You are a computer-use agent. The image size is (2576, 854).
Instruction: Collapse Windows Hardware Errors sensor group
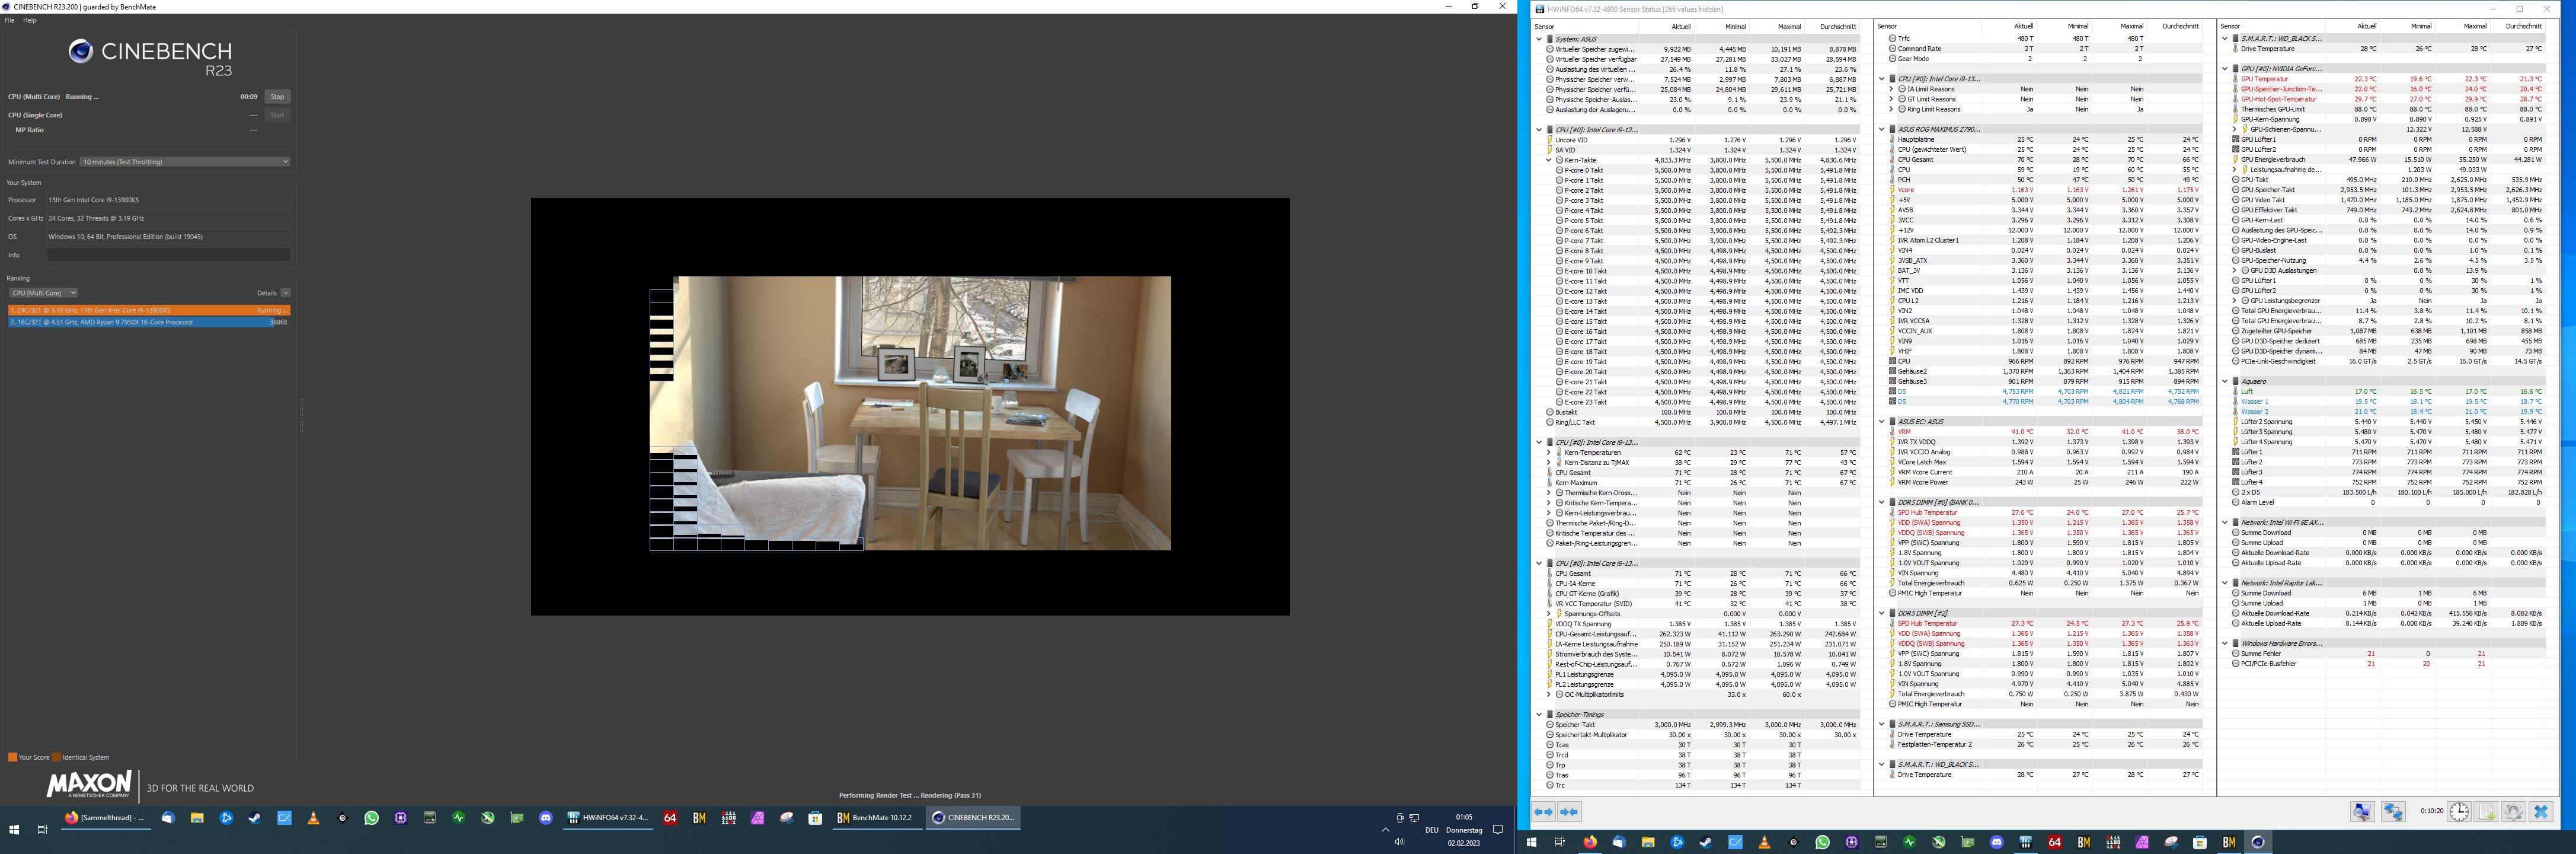tap(2225, 644)
